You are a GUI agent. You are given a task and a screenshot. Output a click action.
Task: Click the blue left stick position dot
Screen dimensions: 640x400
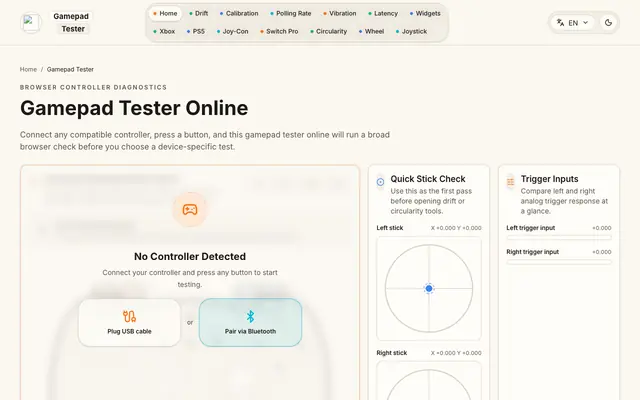point(429,289)
